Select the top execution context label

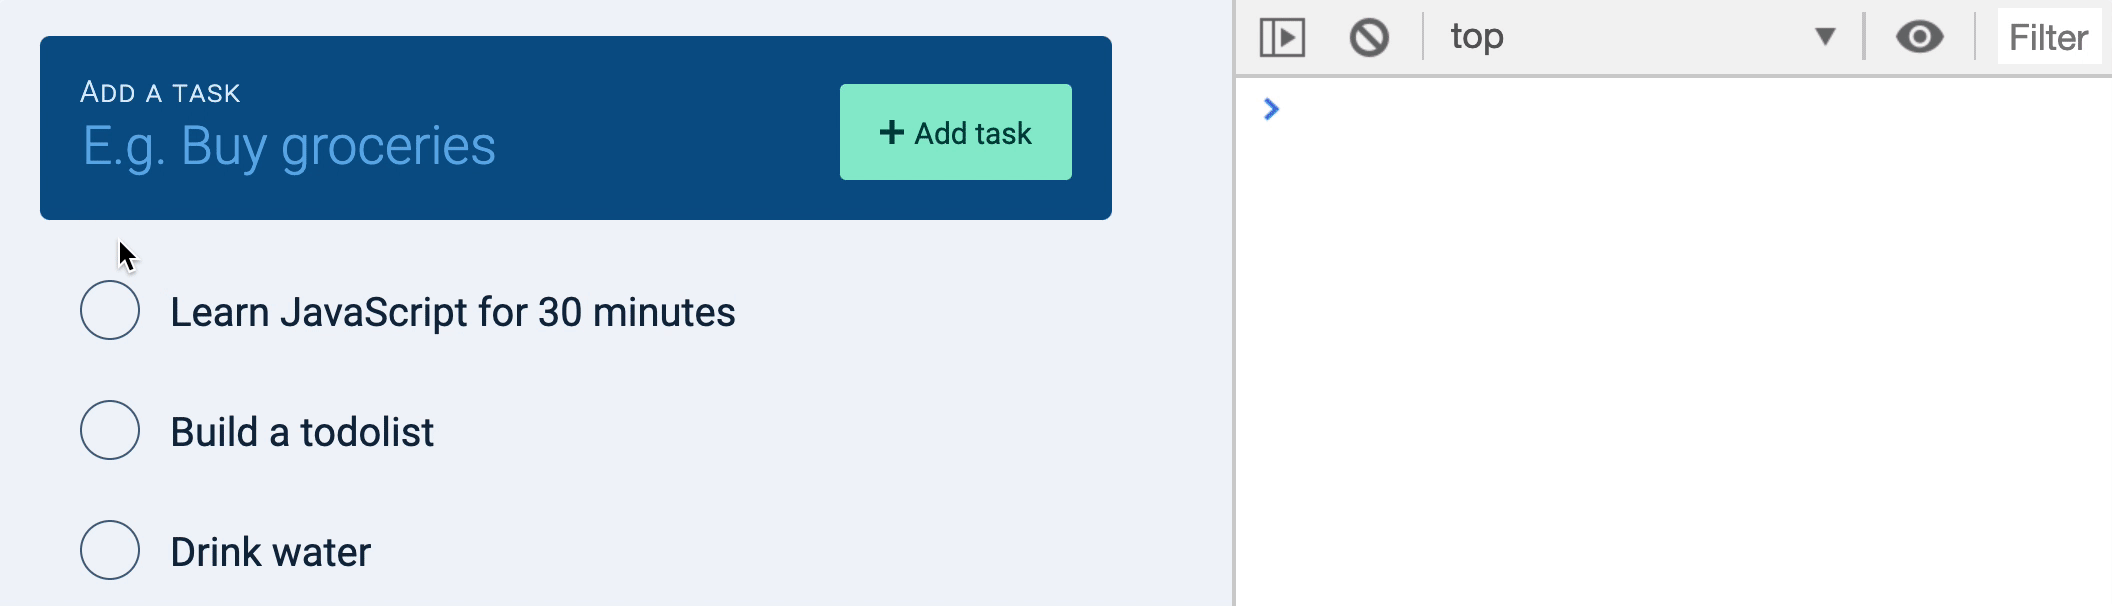[x=1478, y=37]
